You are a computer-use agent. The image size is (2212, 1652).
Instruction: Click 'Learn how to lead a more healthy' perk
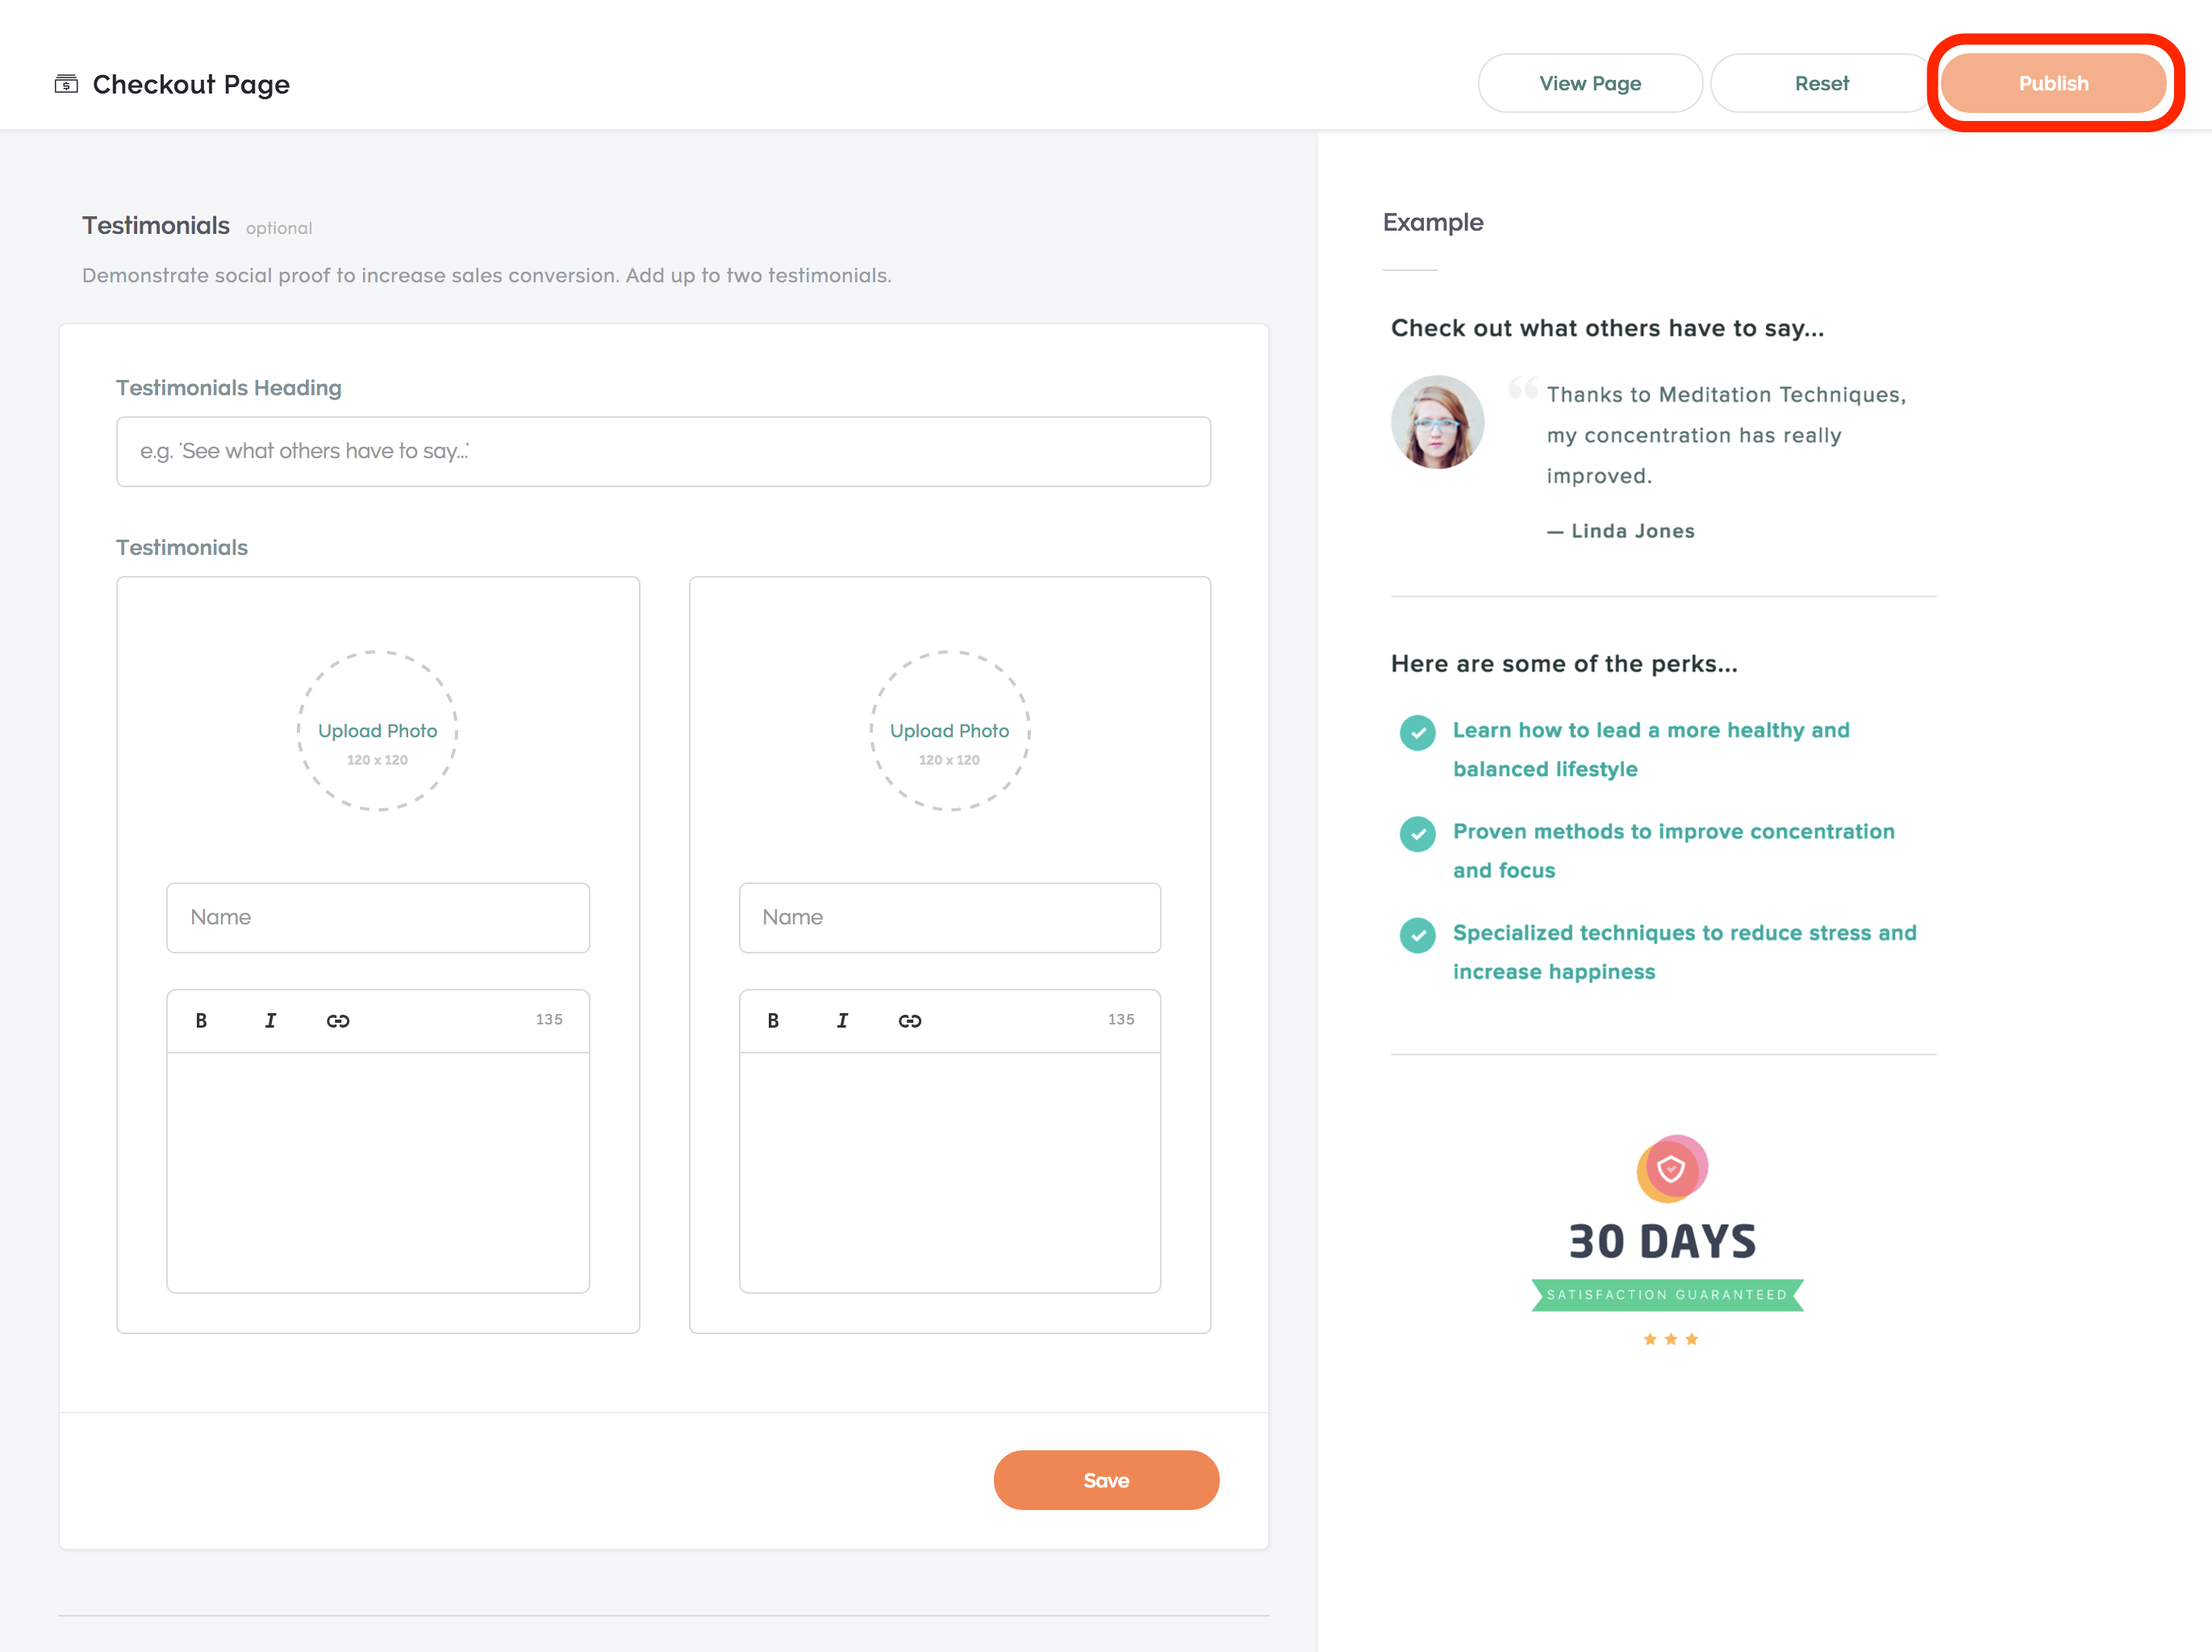click(1651, 749)
